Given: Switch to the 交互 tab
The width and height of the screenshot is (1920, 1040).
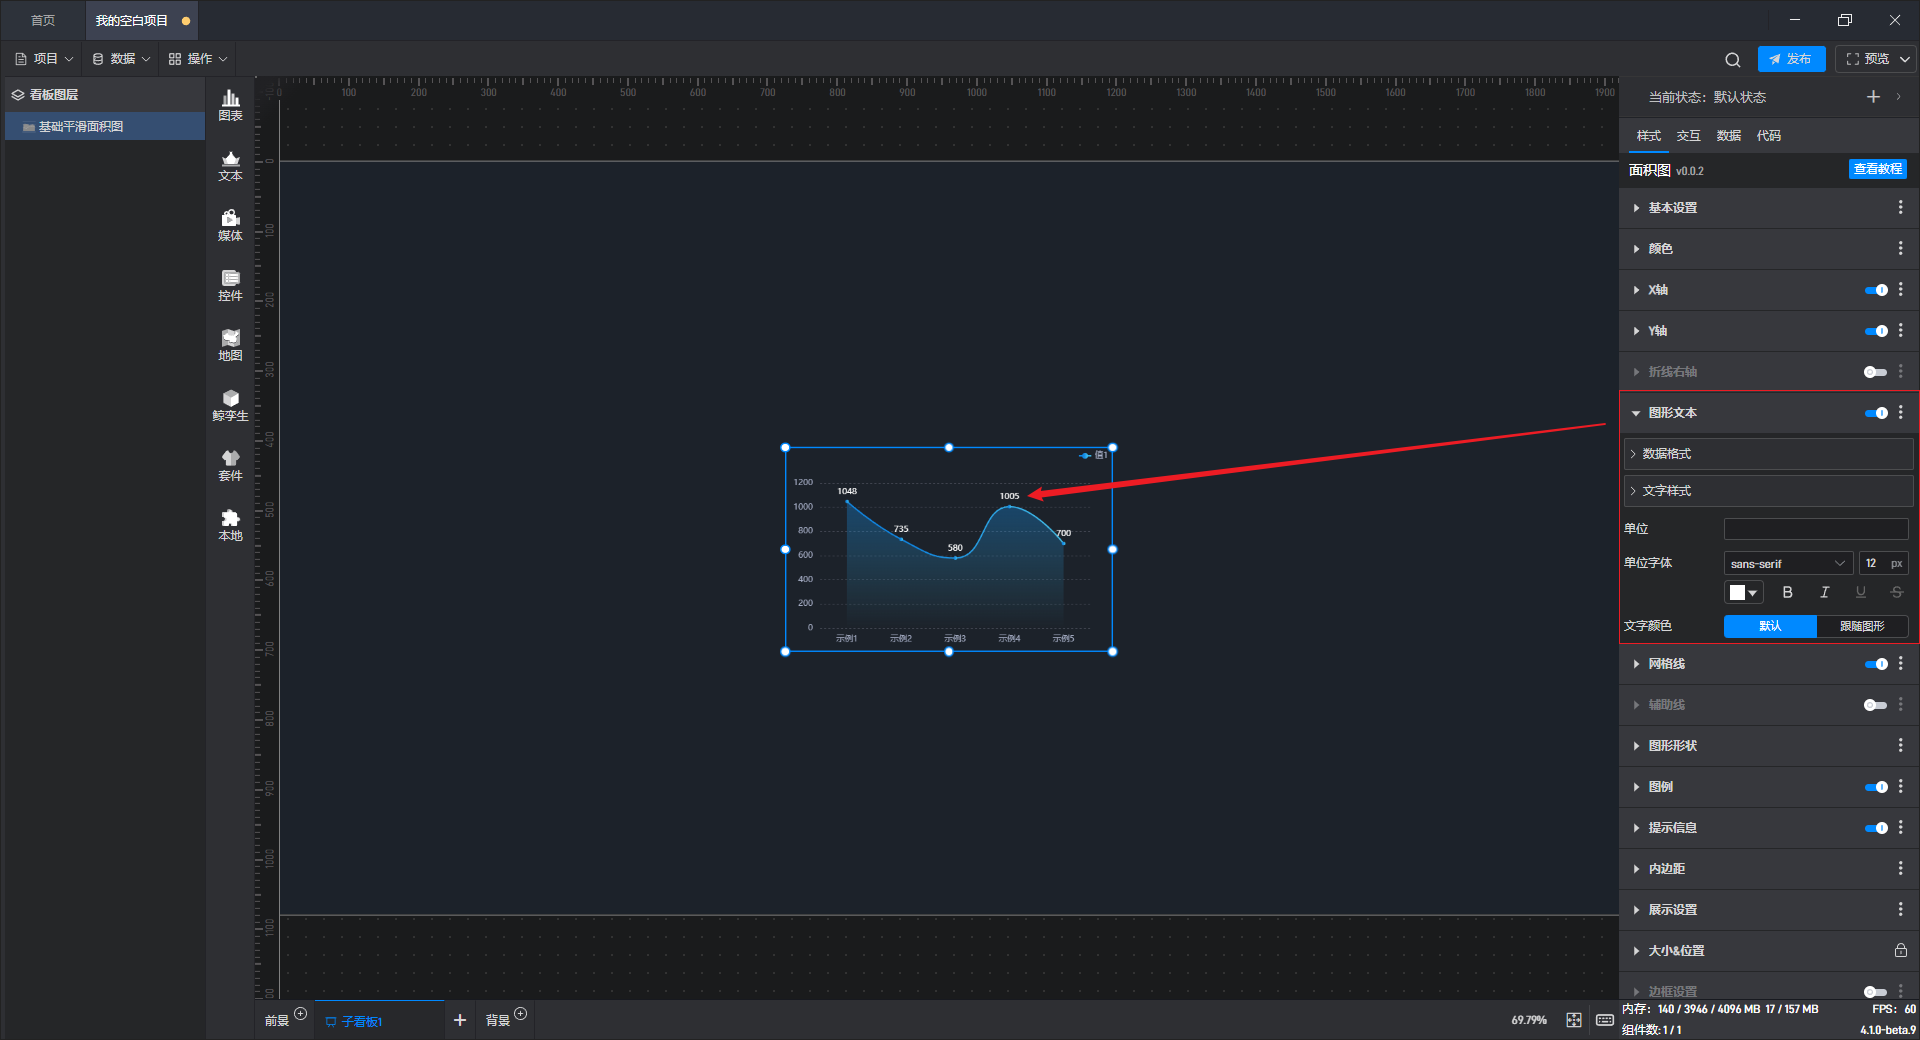Looking at the screenshot, I should tap(1688, 135).
